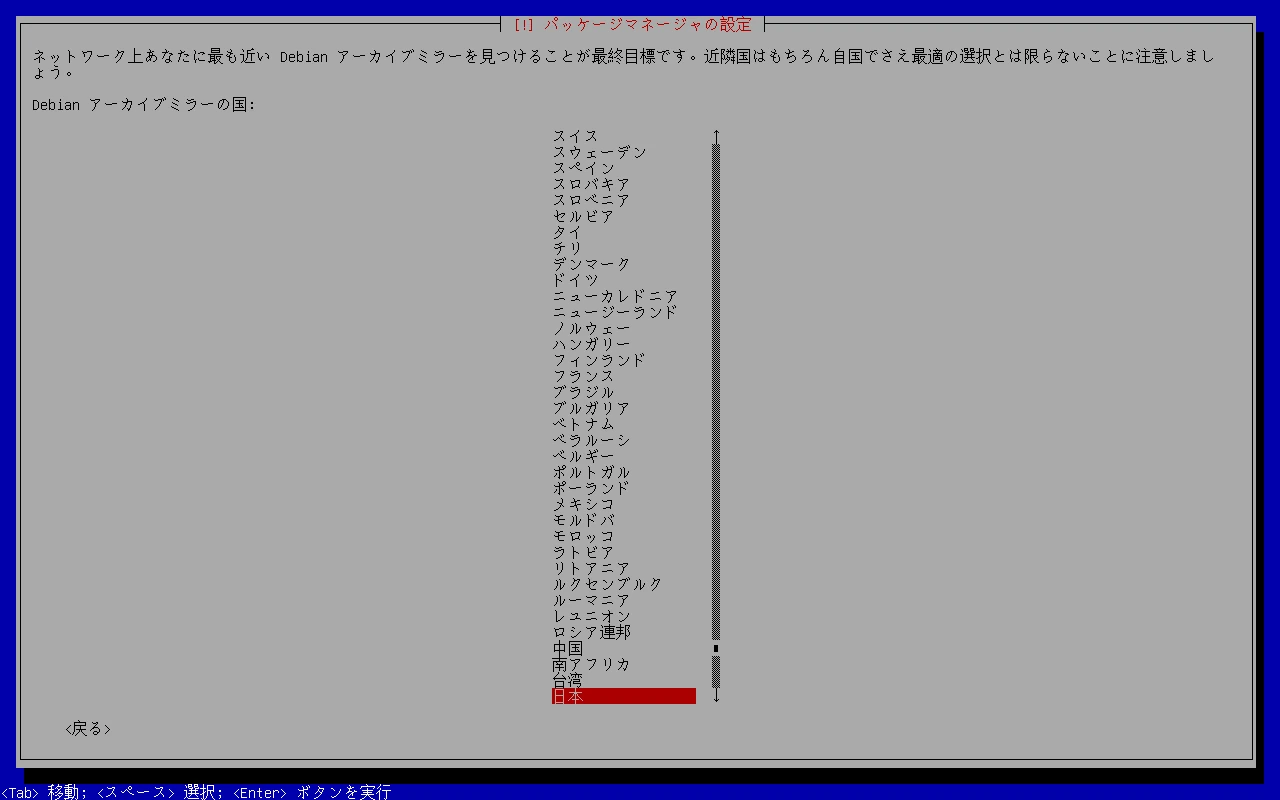Click the scrollbar up arrow
1280x800 pixels.
click(x=716, y=136)
